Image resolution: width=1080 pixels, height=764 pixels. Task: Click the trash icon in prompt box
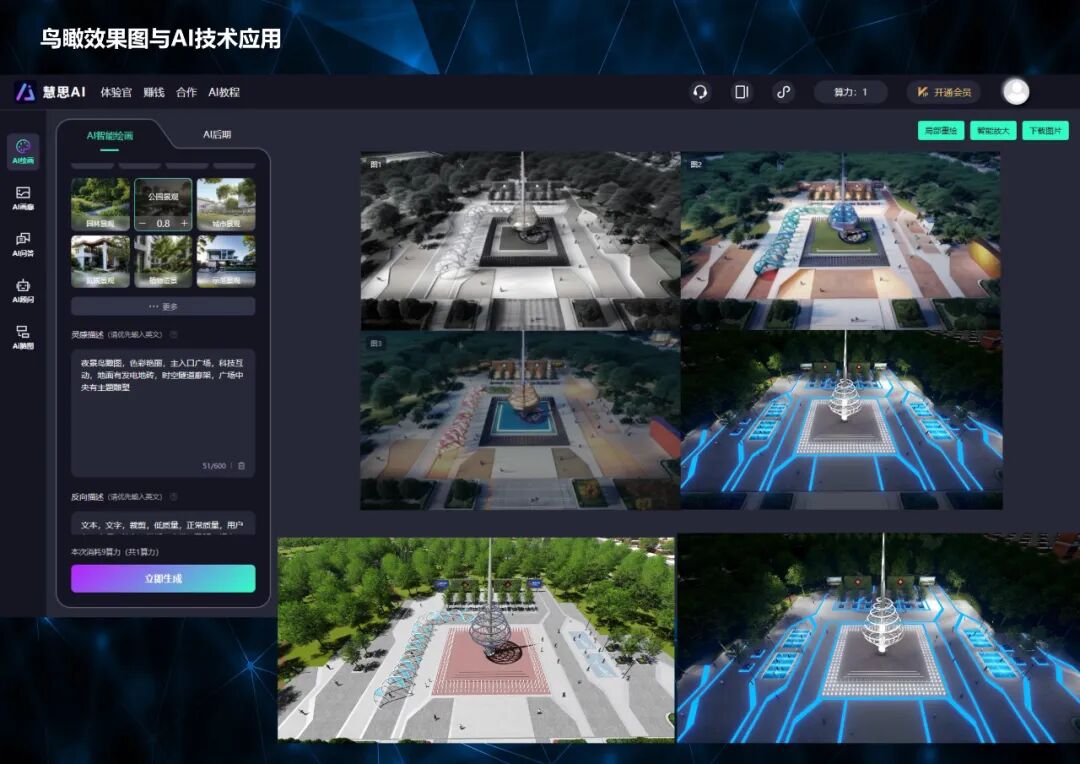(x=241, y=466)
